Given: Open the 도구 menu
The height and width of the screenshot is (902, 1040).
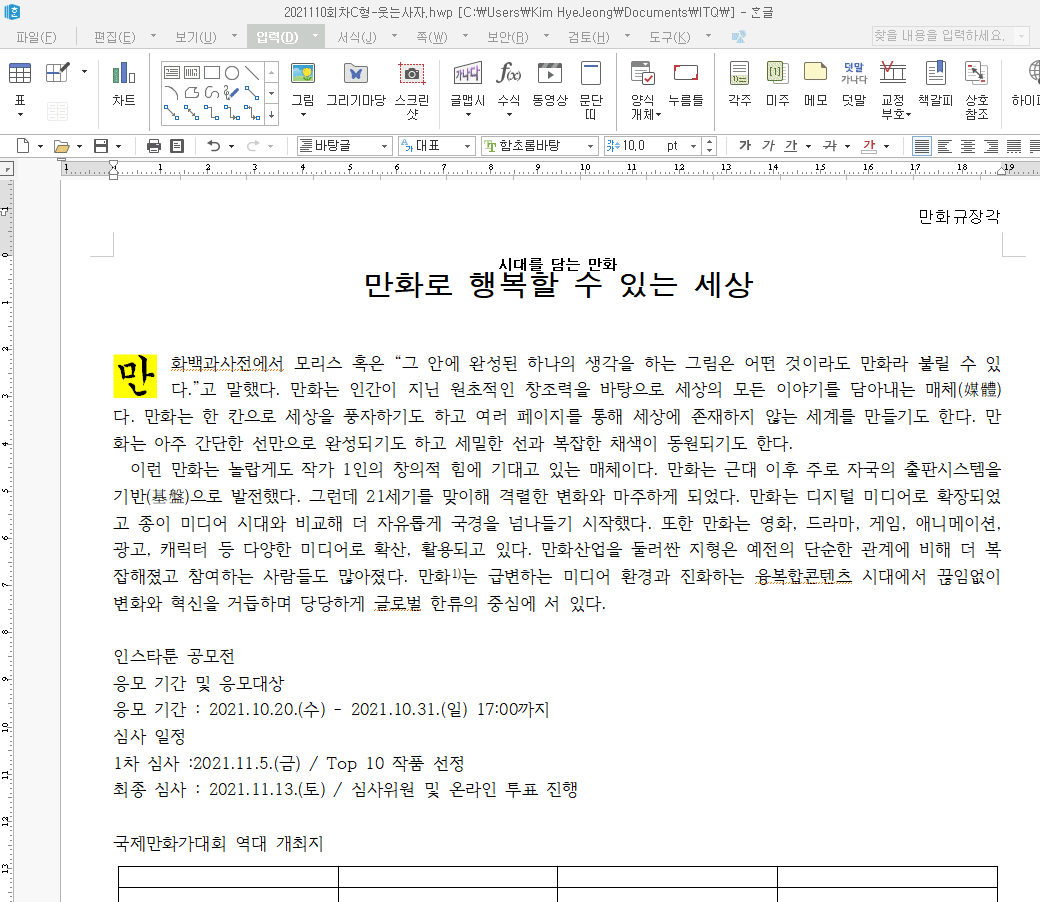Looking at the screenshot, I should [x=669, y=37].
